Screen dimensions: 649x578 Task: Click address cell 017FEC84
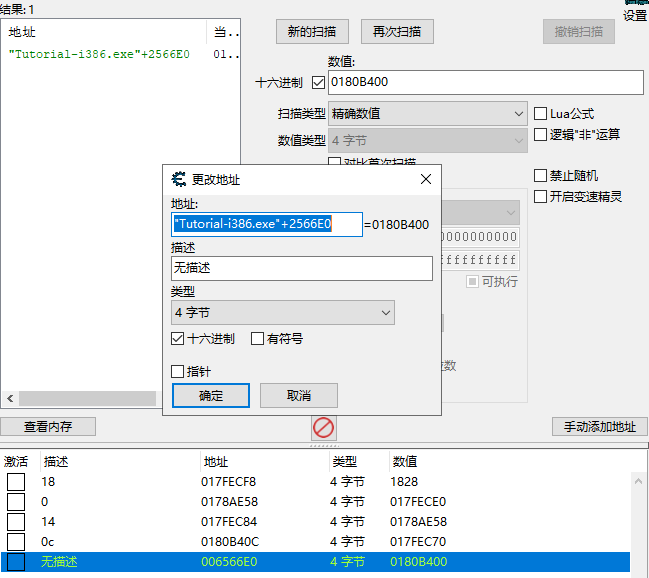tap(229, 522)
